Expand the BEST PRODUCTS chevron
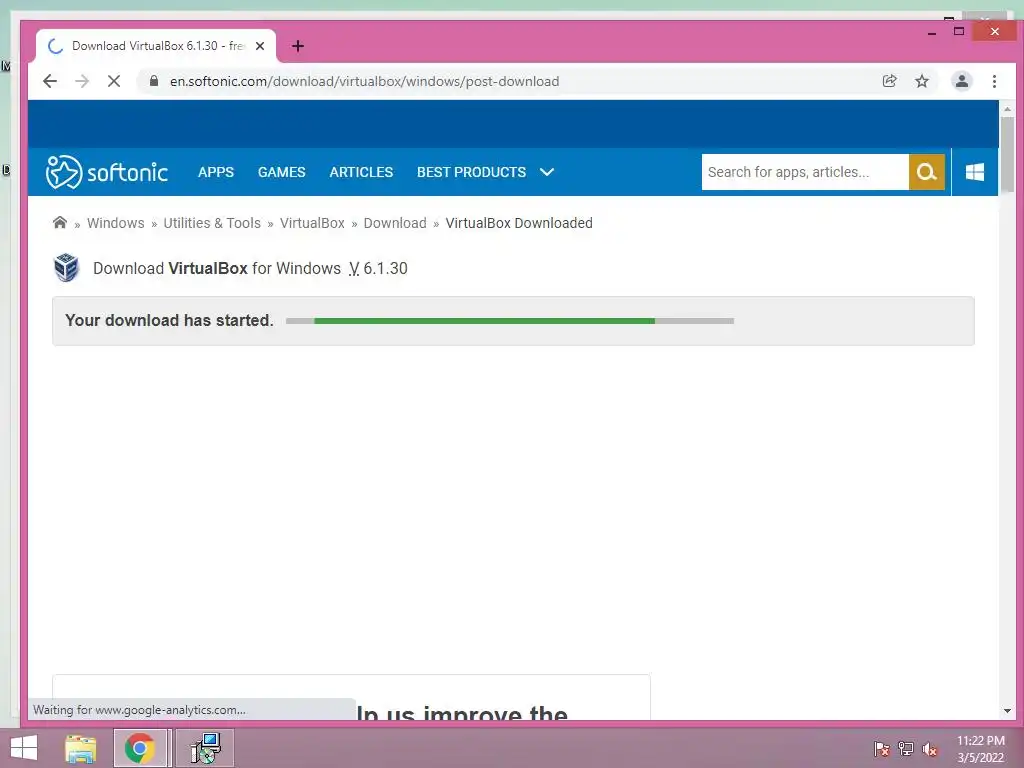This screenshot has height=768, width=1024. click(x=547, y=172)
